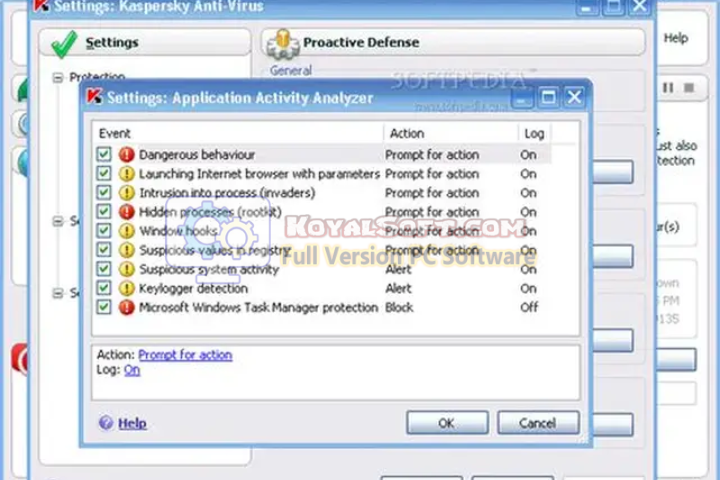Collapse the second settings tree node
This screenshot has height=480, width=720.
click(57, 221)
